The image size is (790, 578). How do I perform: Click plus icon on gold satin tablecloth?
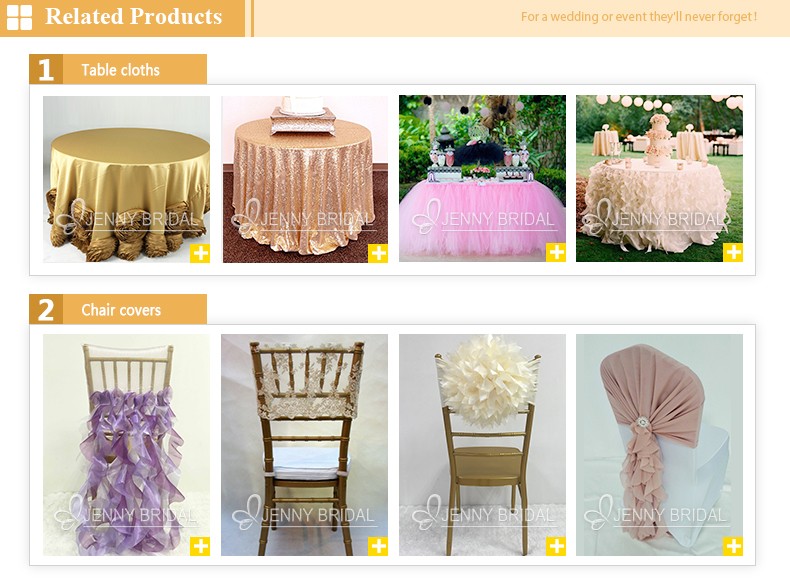(200, 253)
